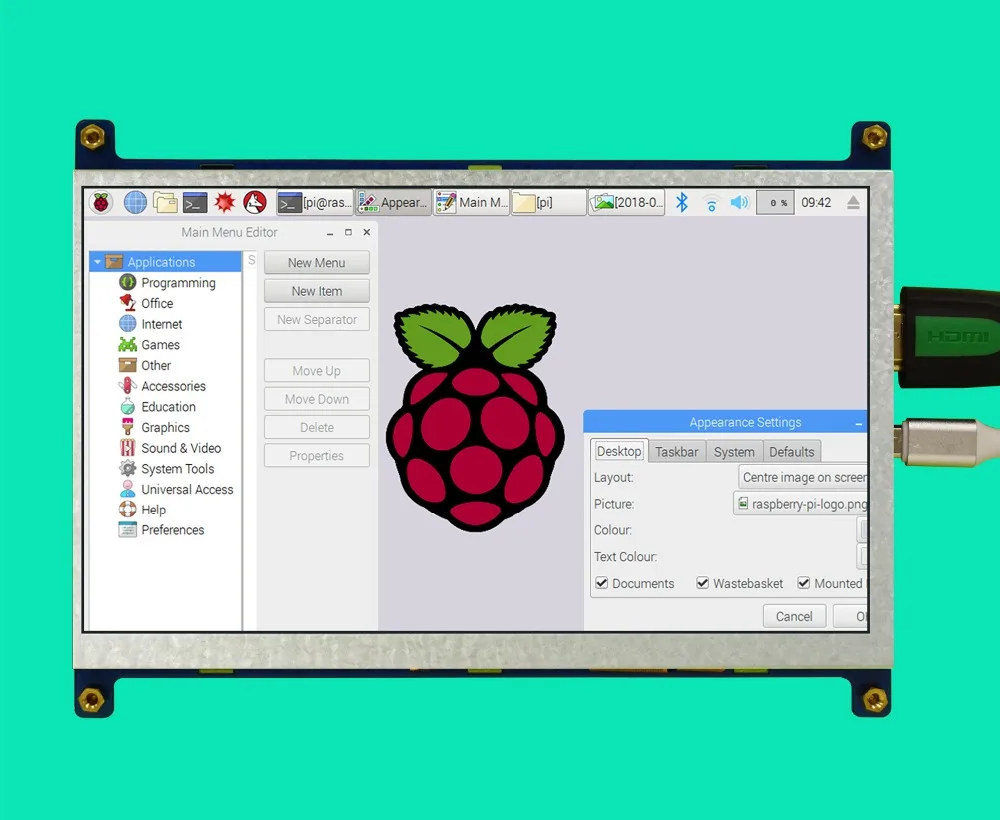Image resolution: width=1000 pixels, height=820 pixels.
Task: Switch to the 2018-0... image taskbar button
Action: [627, 203]
